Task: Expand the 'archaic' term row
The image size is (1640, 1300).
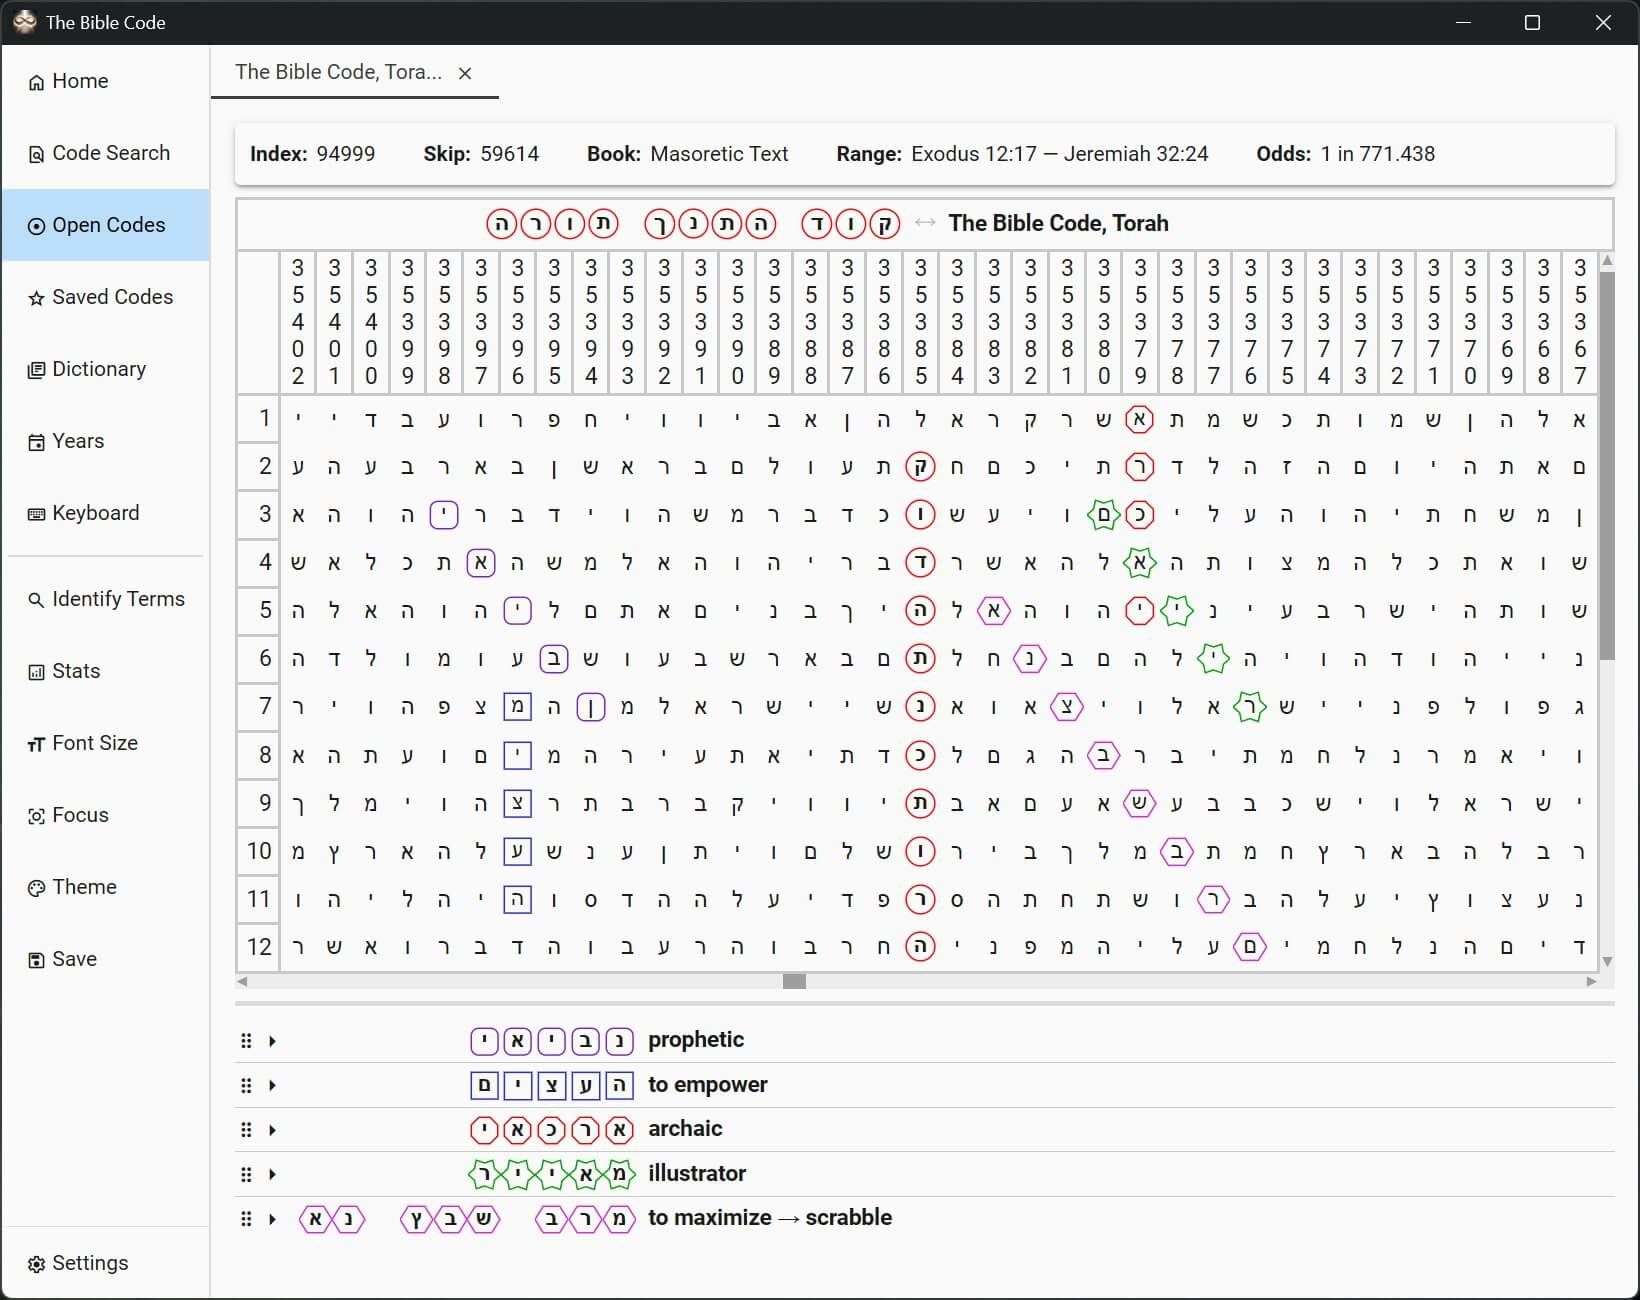Action: (272, 1130)
